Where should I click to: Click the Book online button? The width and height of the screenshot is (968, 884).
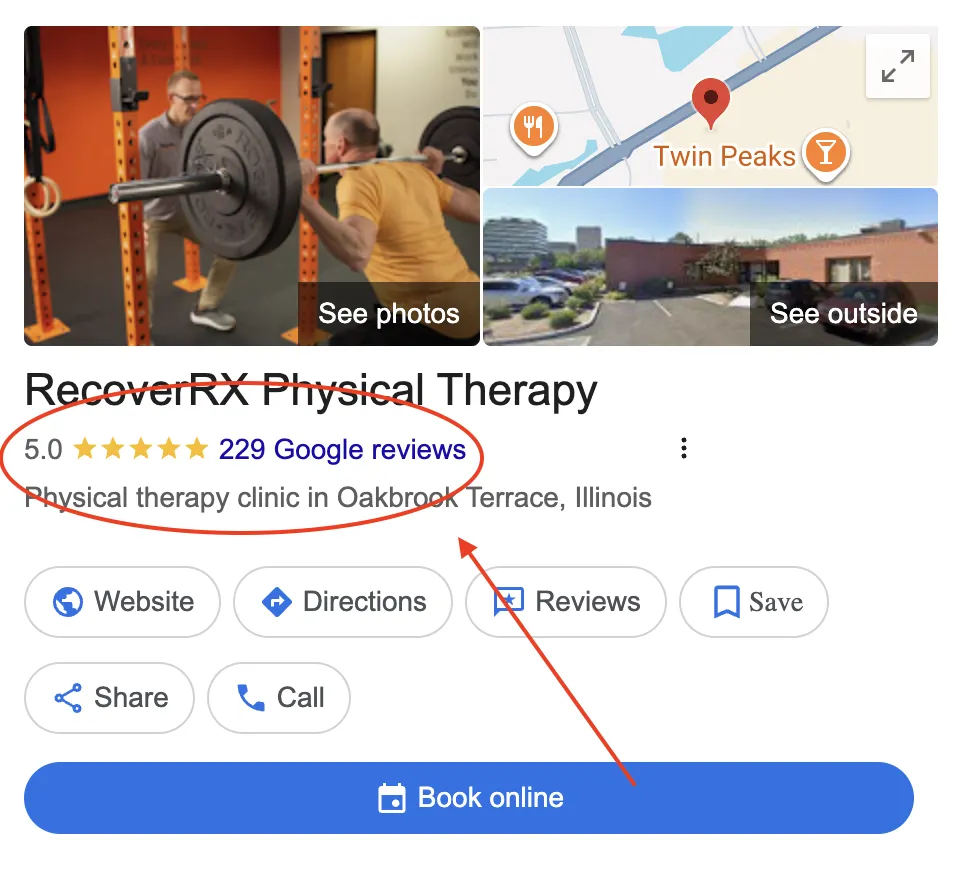pyautogui.click(x=469, y=798)
